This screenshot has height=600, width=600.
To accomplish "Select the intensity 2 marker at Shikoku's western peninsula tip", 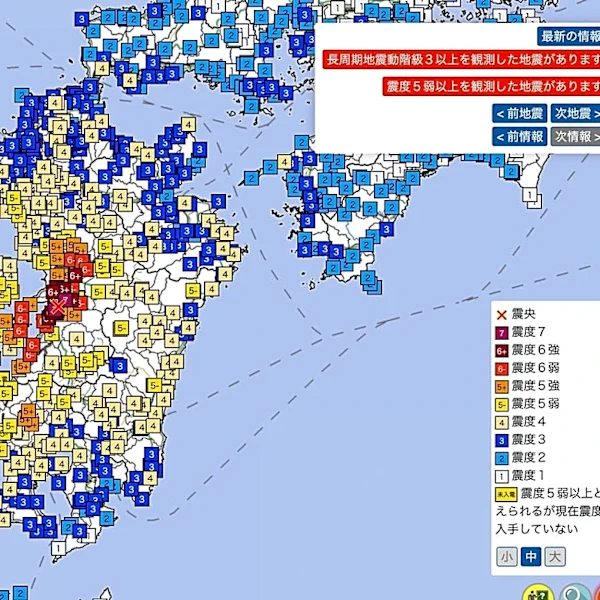I will (x=251, y=179).
